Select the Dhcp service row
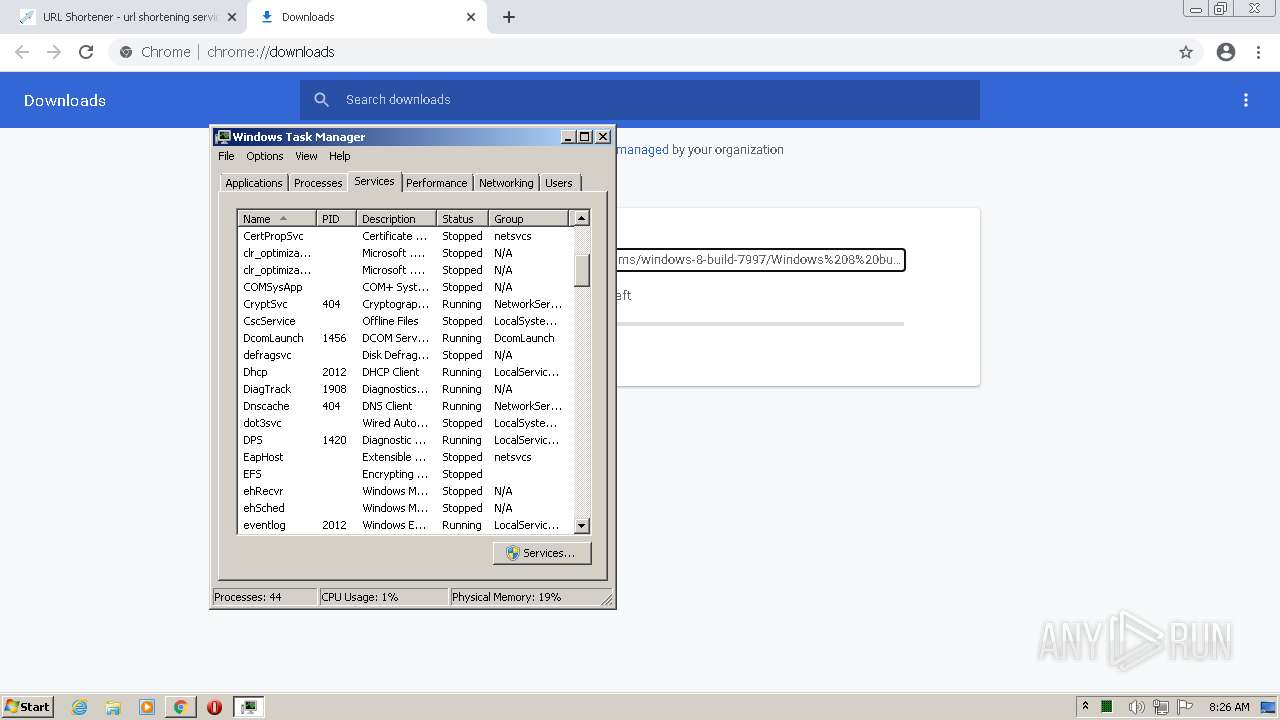 click(405, 372)
